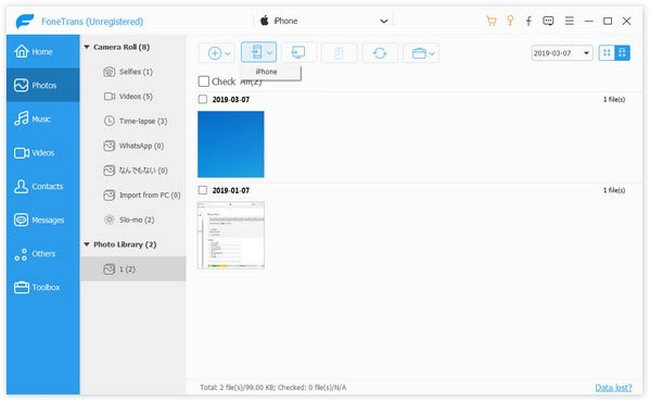
Task: Select the album named 1 (2)
Action: 133,269
